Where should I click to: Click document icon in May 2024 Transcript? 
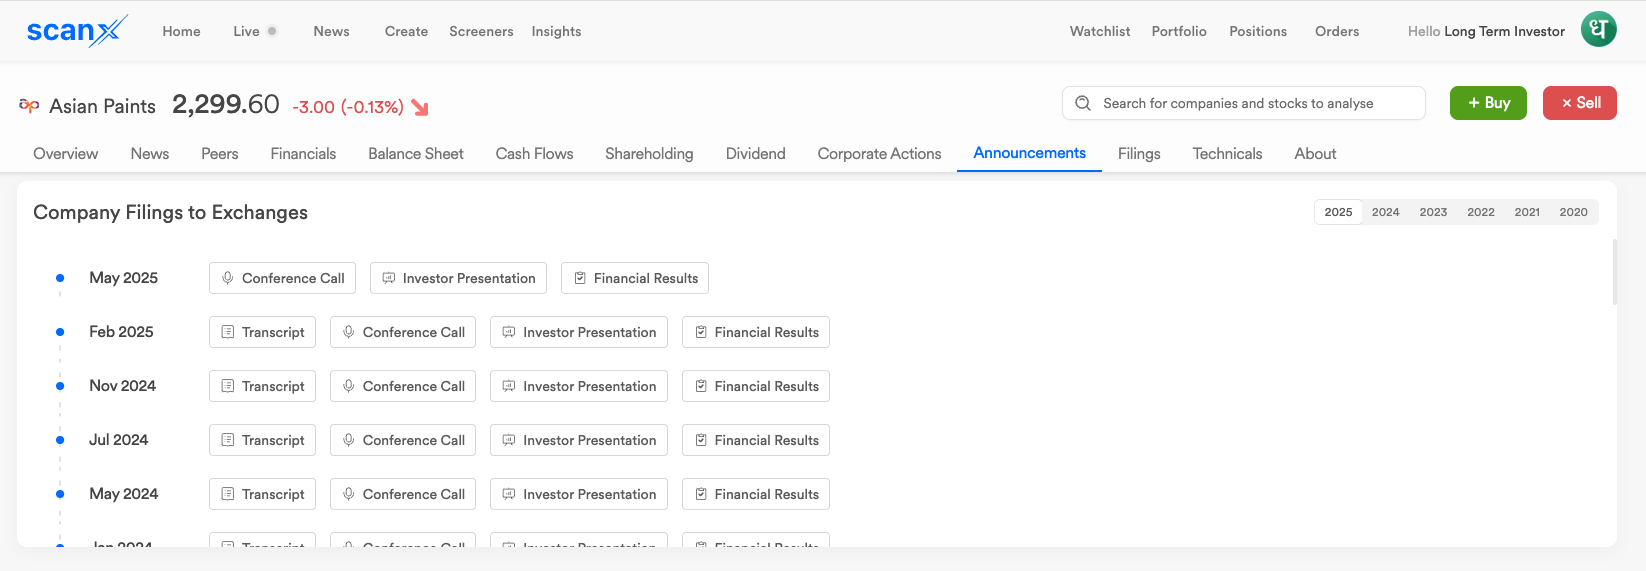[228, 494]
